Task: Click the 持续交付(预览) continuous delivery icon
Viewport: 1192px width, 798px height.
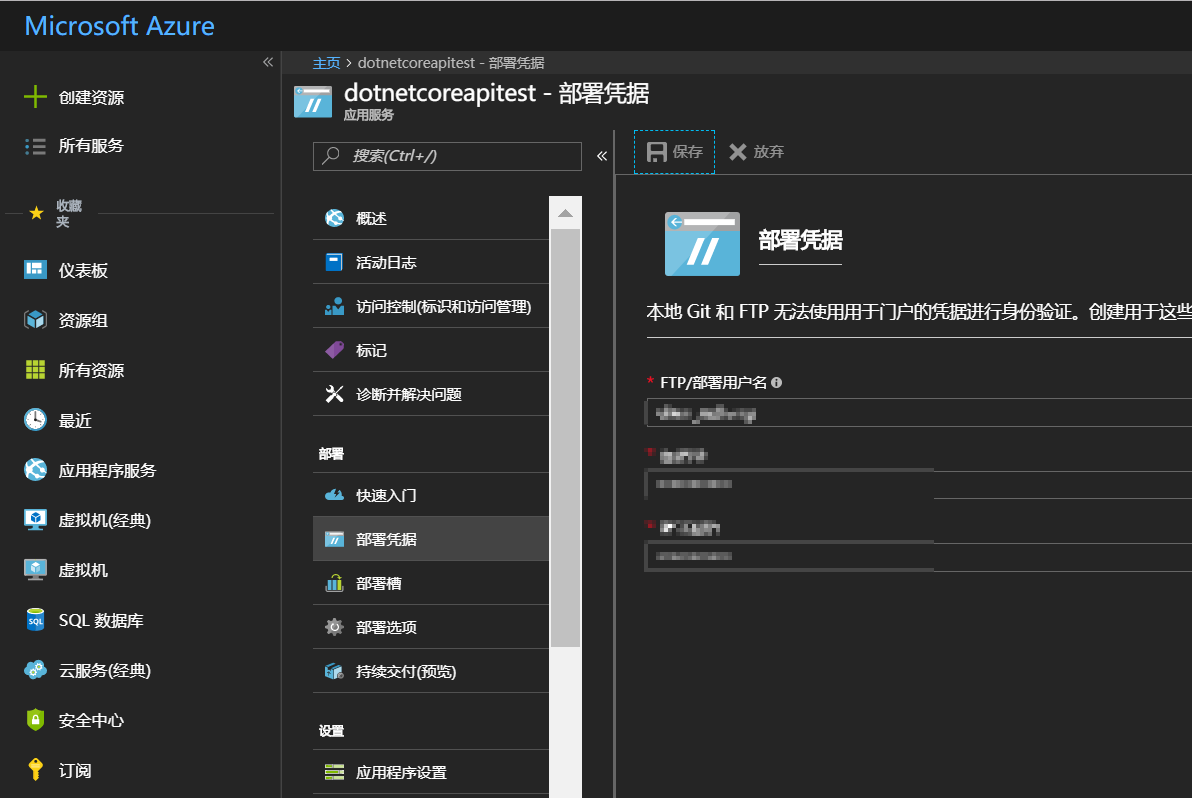Action: 334,671
